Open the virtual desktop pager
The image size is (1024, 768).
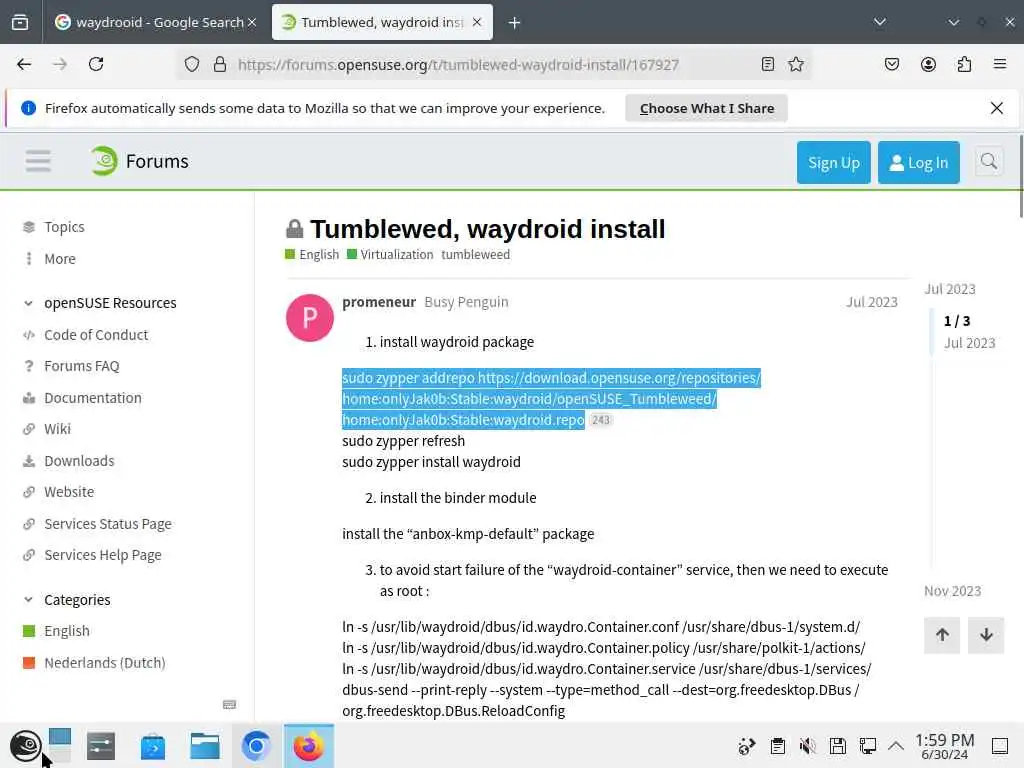(x=59, y=746)
